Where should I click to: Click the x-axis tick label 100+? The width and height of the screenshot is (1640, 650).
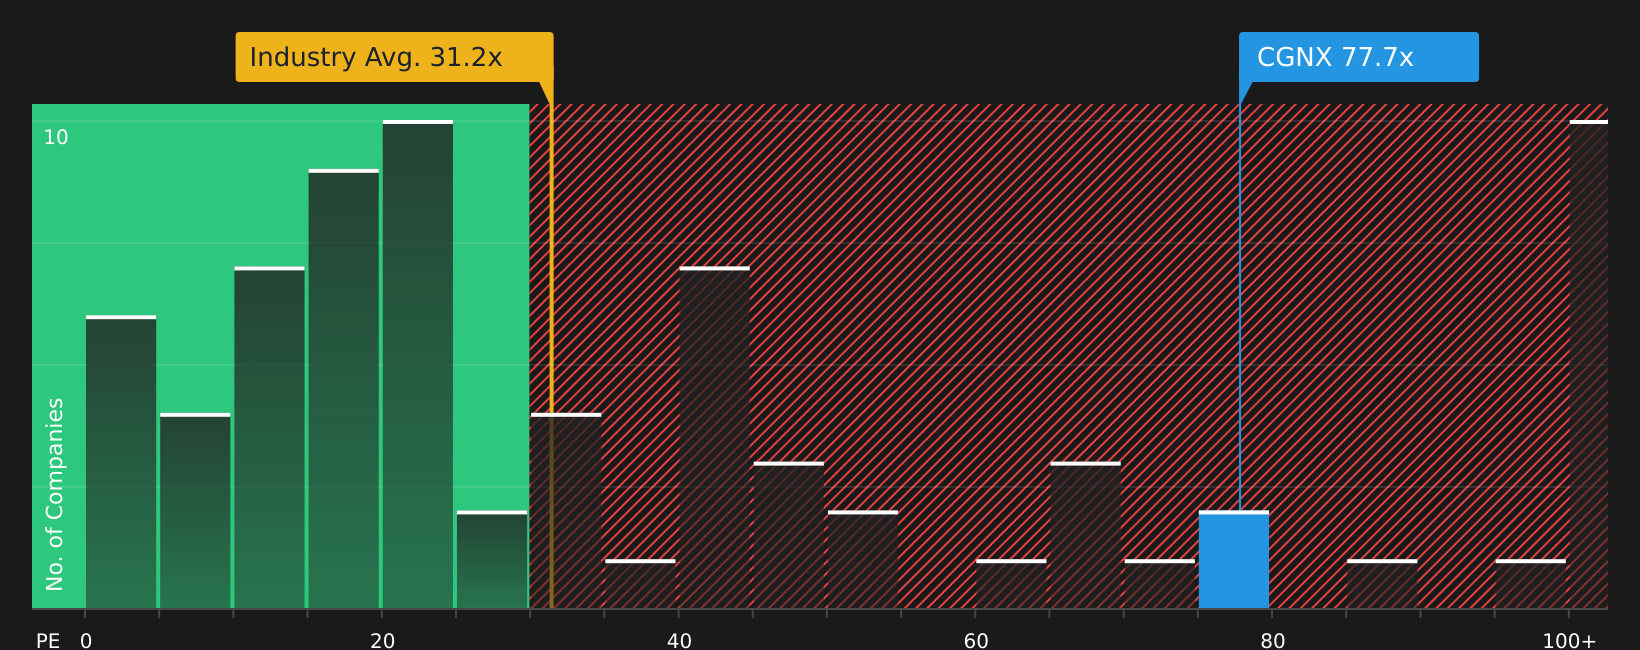pyautogui.click(x=1569, y=641)
